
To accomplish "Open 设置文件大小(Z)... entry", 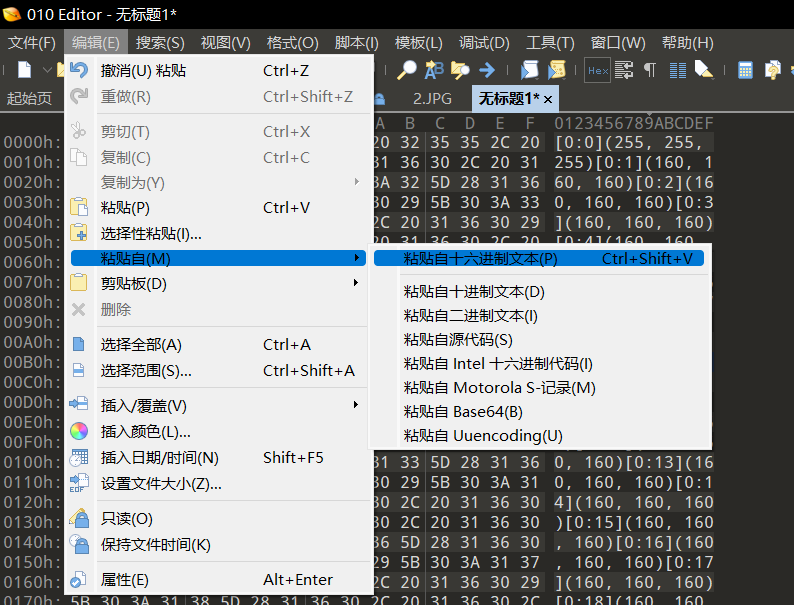I will [x=218, y=484].
